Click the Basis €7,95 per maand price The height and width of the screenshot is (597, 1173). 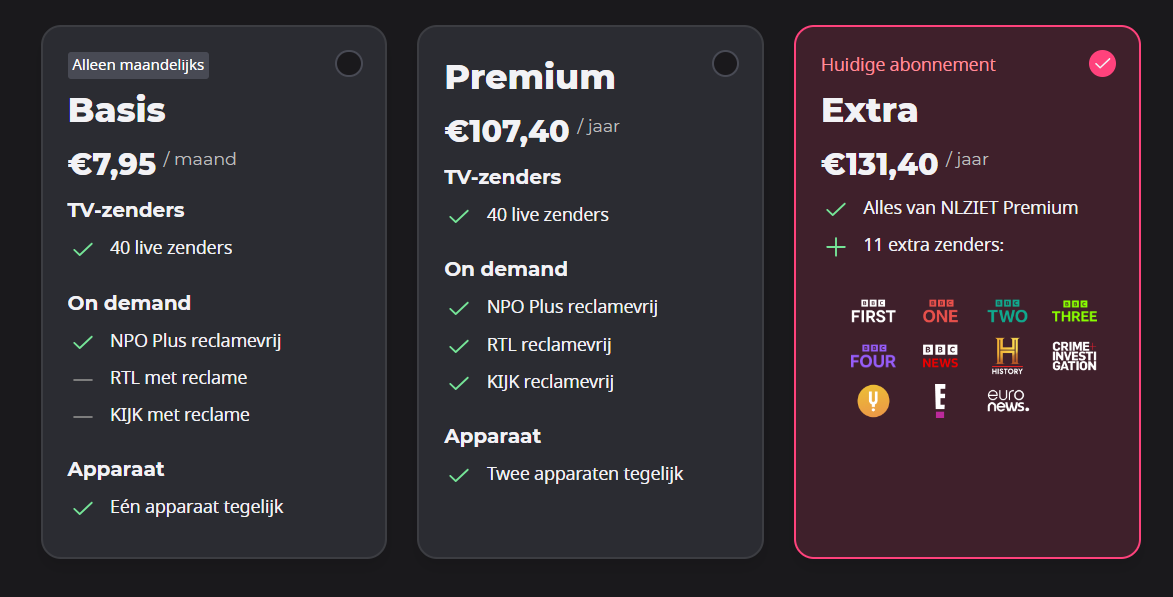click(152, 162)
